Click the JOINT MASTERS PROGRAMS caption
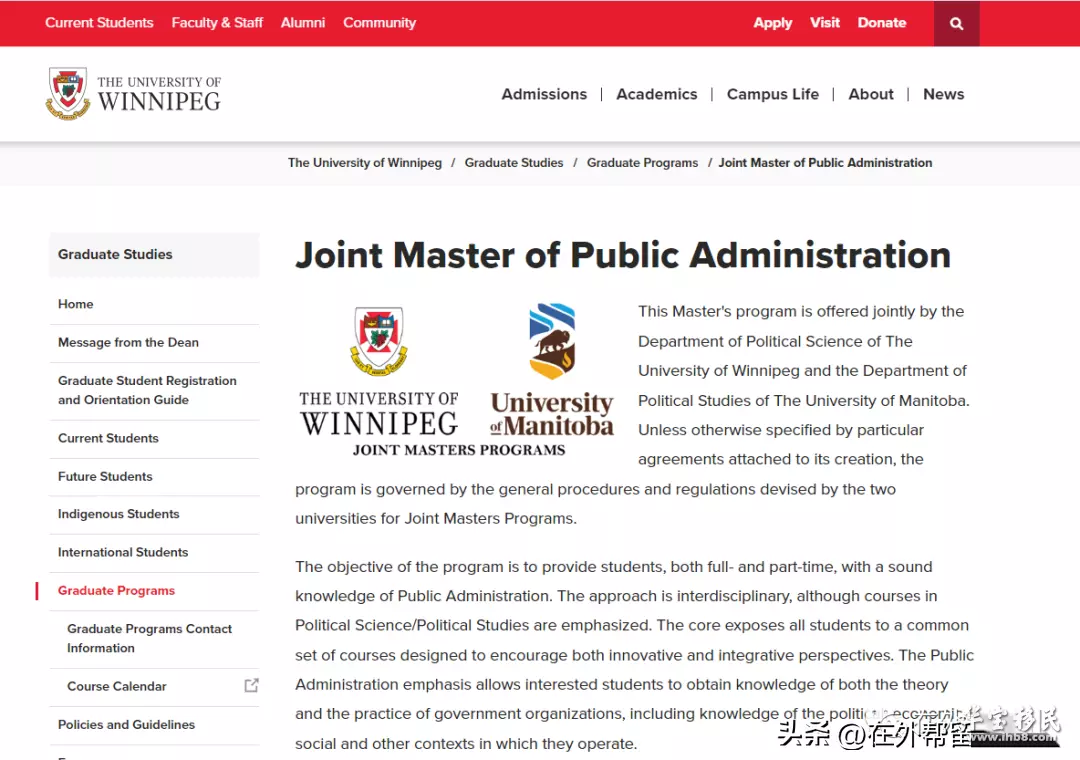Screen dimensions: 1080x760 (459, 450)
